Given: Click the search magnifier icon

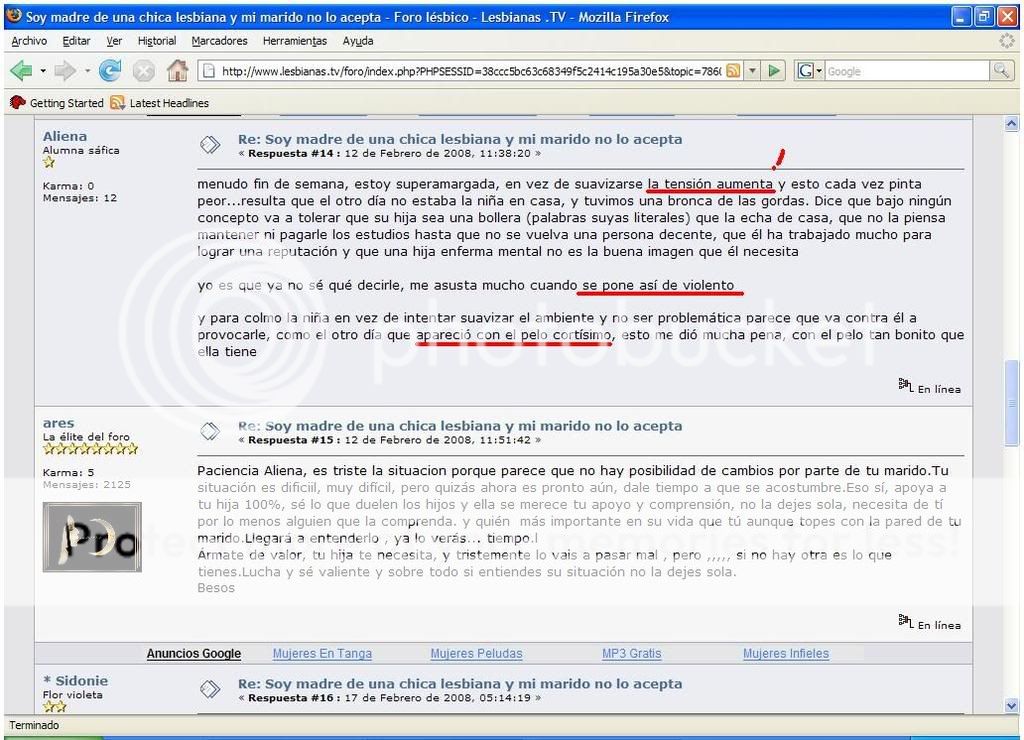Looking at the screenshot, I should pyautogui.click(x=1000, y=71).
